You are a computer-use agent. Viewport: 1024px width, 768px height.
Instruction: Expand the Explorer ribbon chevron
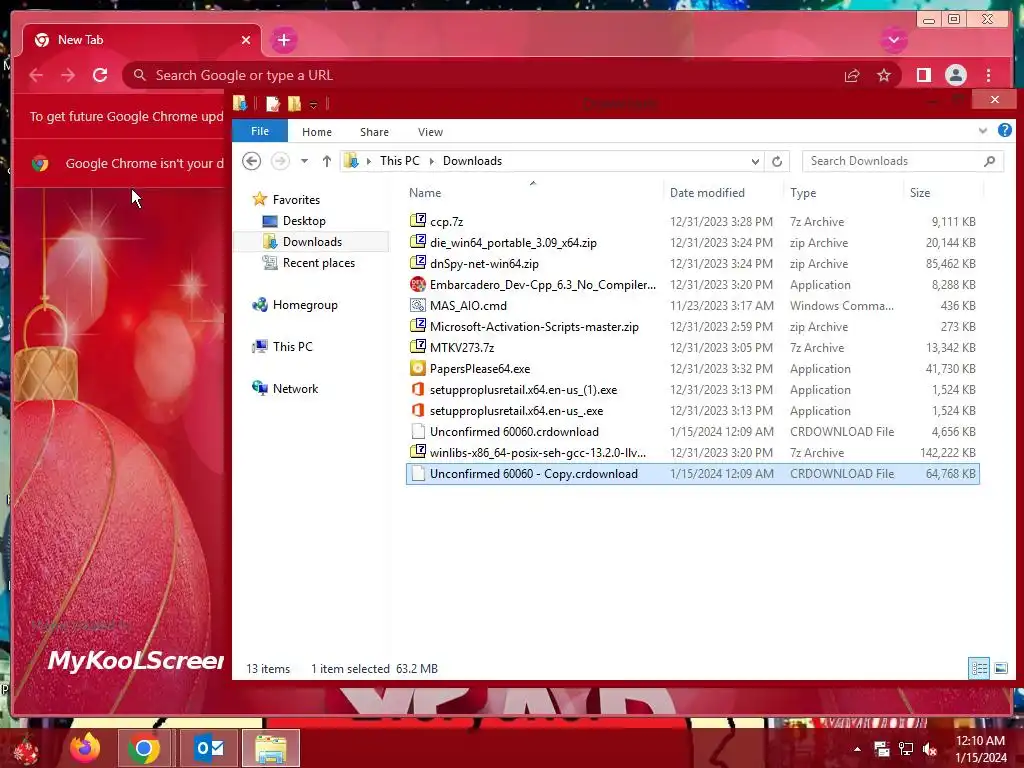[982, 131]
